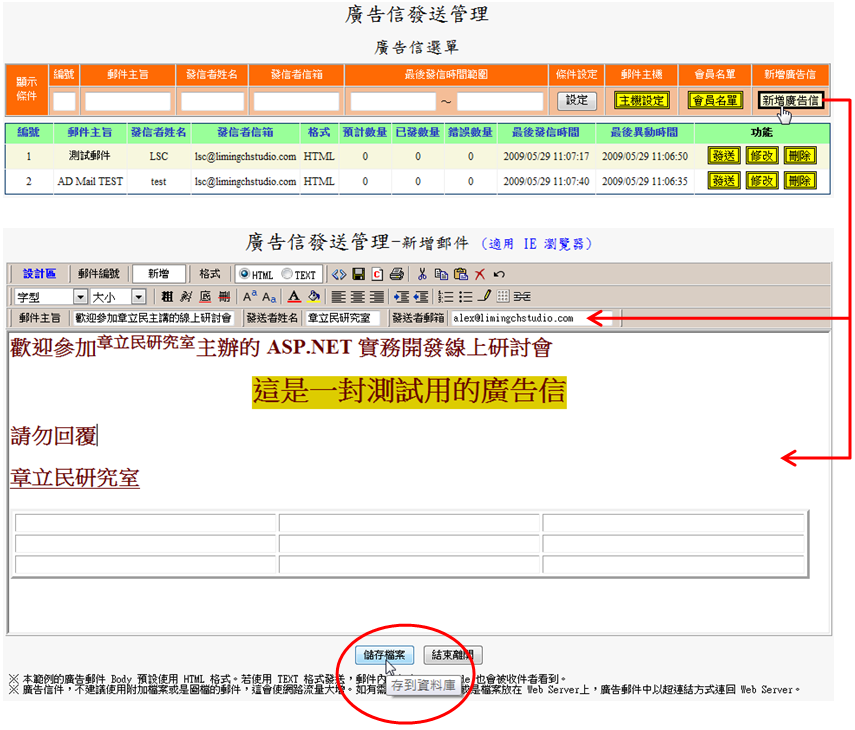Click the 郵件主旨 subject field in the editor

tap(153, 318)
